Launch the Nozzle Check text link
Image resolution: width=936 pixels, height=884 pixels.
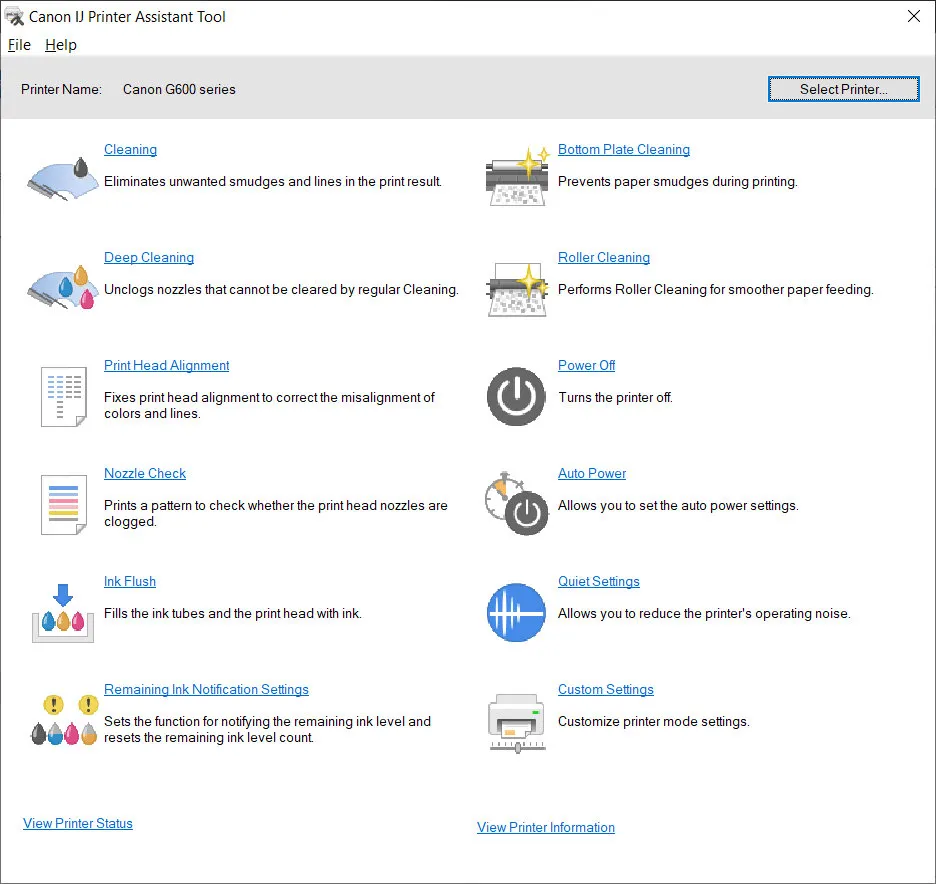tap(145, 473)
